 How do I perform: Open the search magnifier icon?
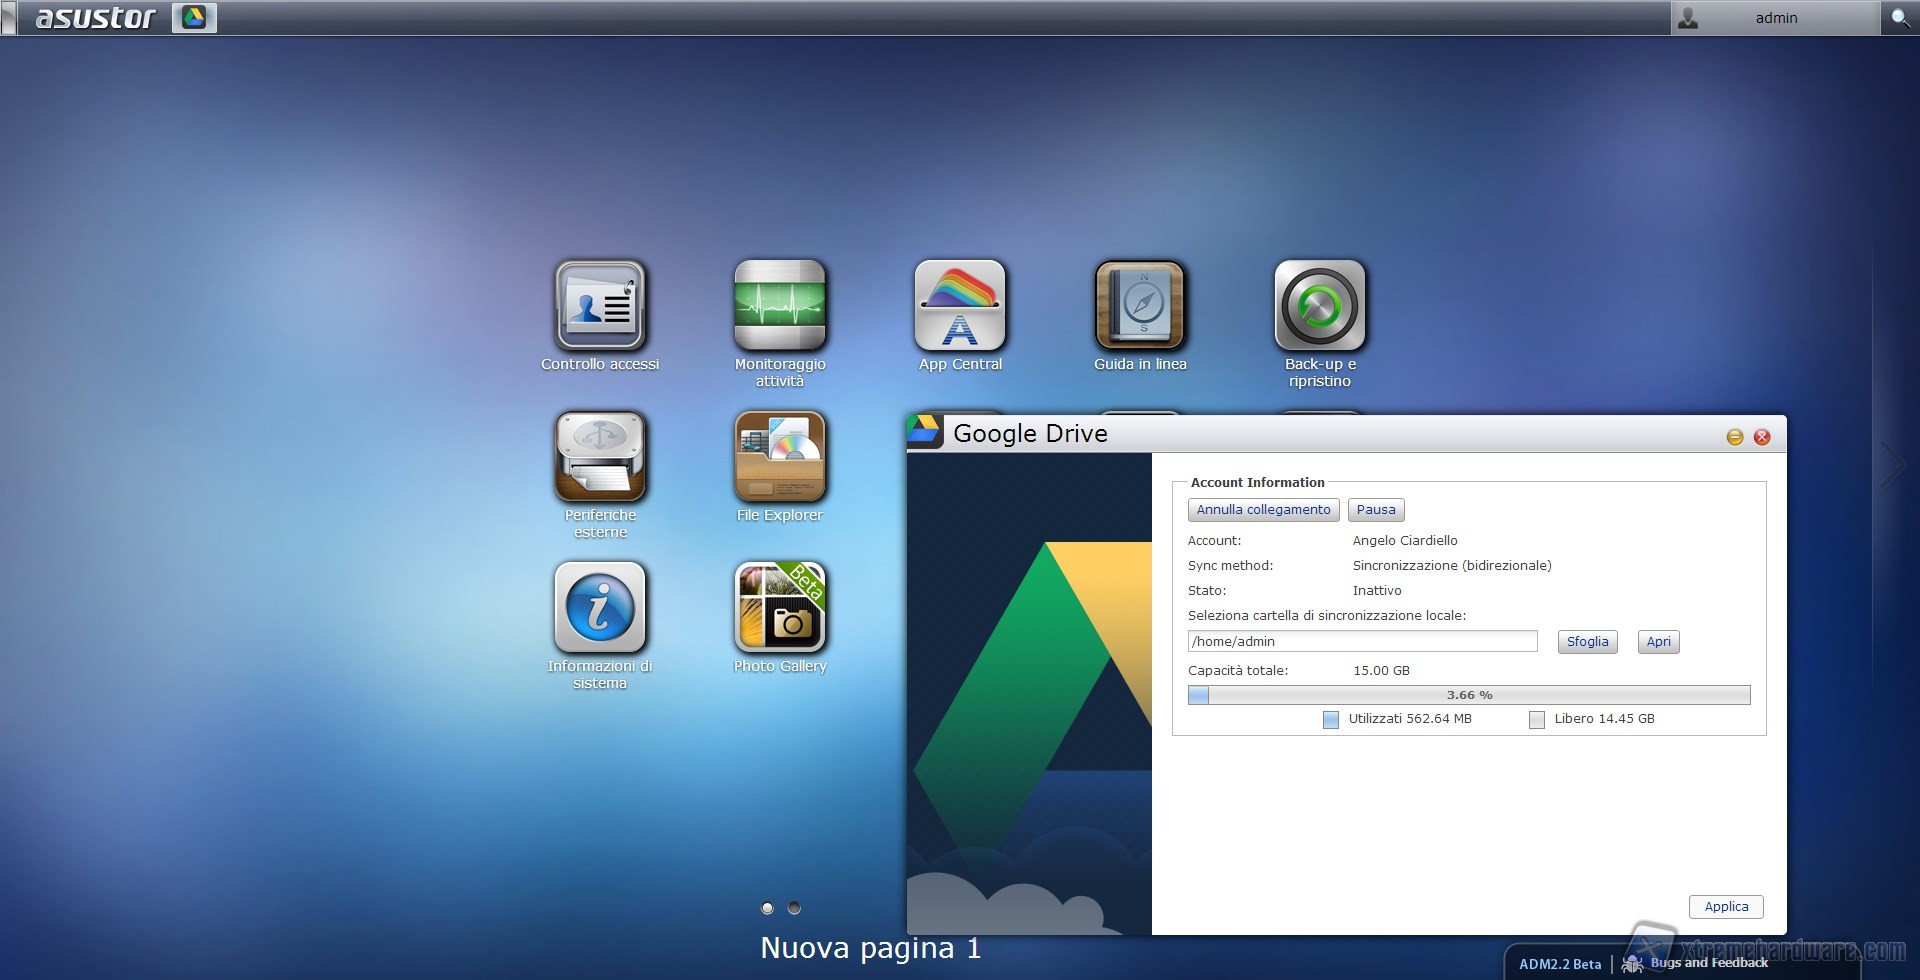tap(1899, 18)
